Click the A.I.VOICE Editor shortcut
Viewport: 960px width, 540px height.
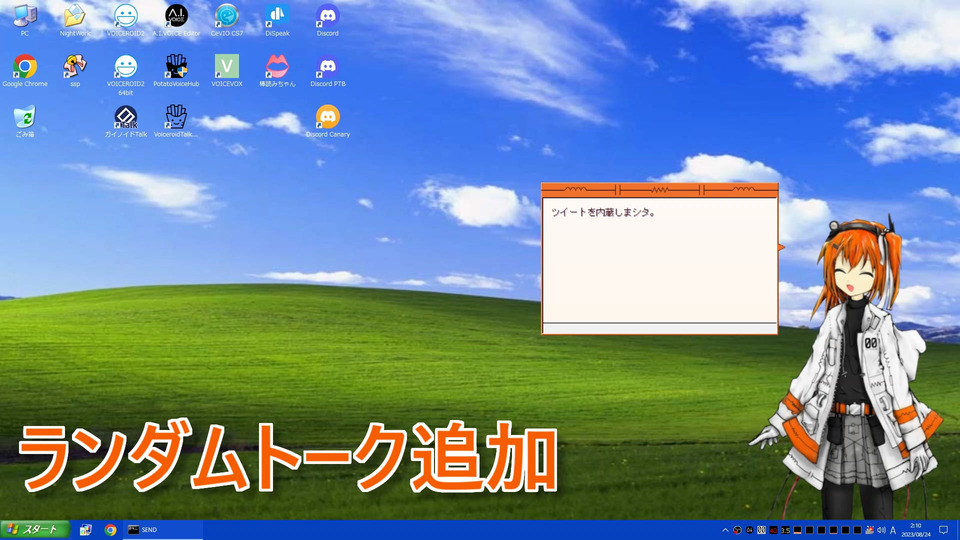(x=176, y=19)
